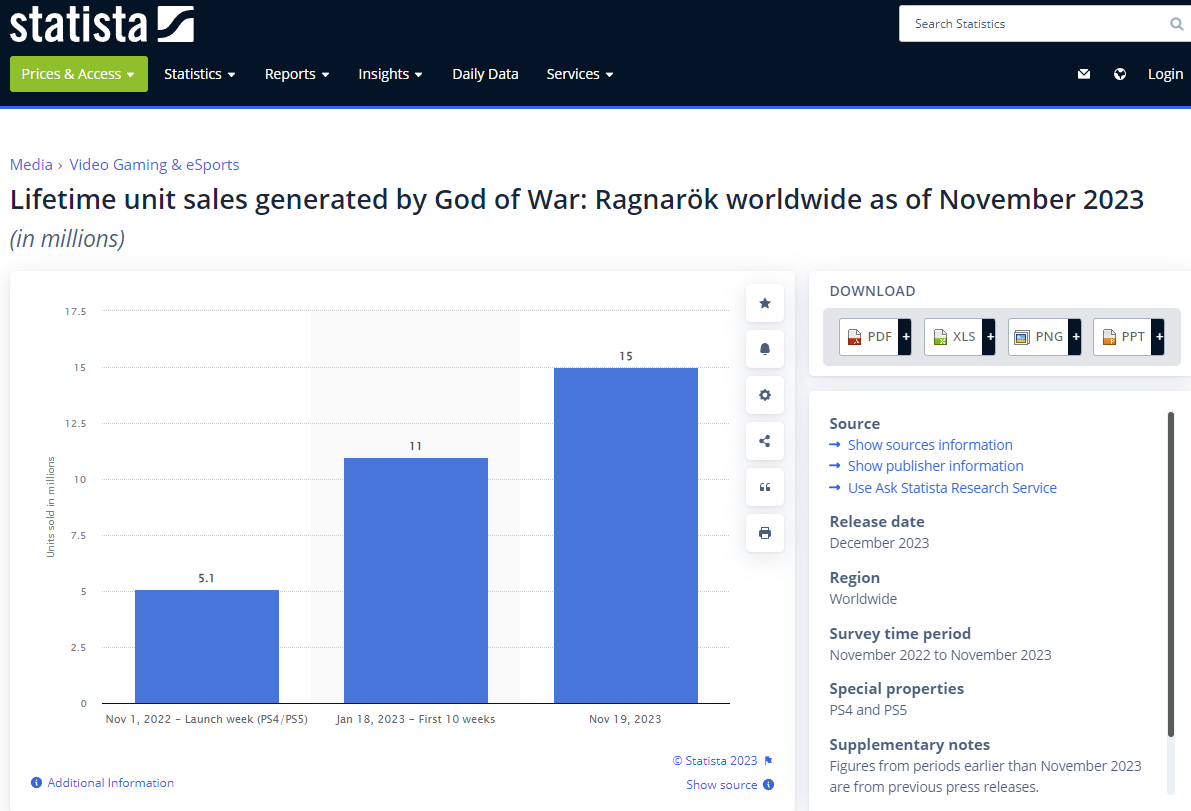Viewport: 1191px width, 811px height.
Task: Expand the Reports menu
Action: point(297,74)
